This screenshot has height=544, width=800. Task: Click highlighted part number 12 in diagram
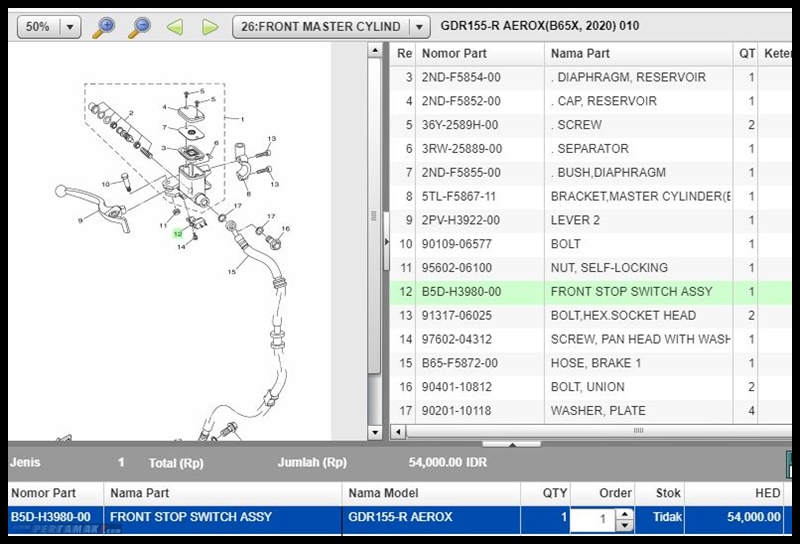[178, 234]
